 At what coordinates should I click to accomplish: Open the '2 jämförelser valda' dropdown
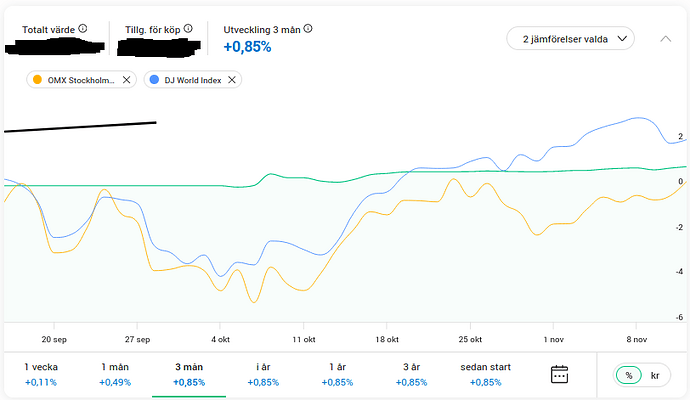tap(570, 39)
